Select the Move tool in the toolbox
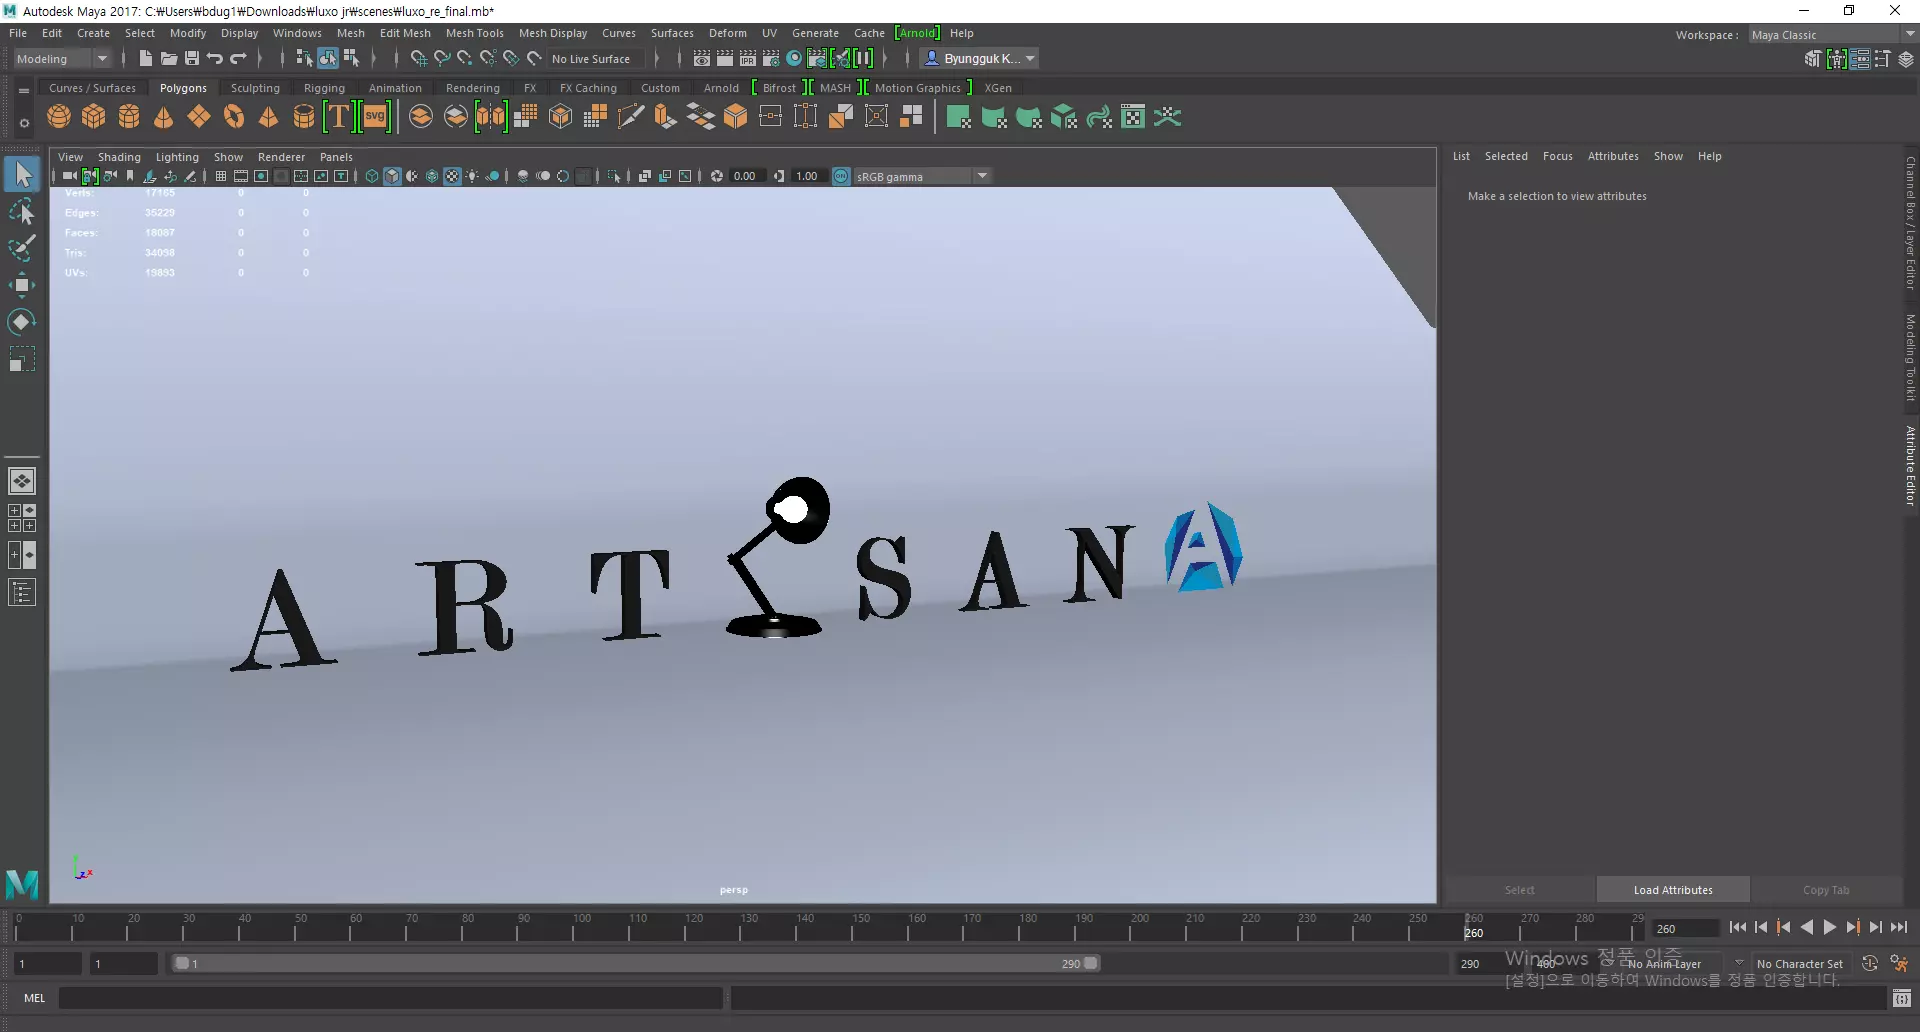Screen dimensions: 1920x1032 pos(22,285)
